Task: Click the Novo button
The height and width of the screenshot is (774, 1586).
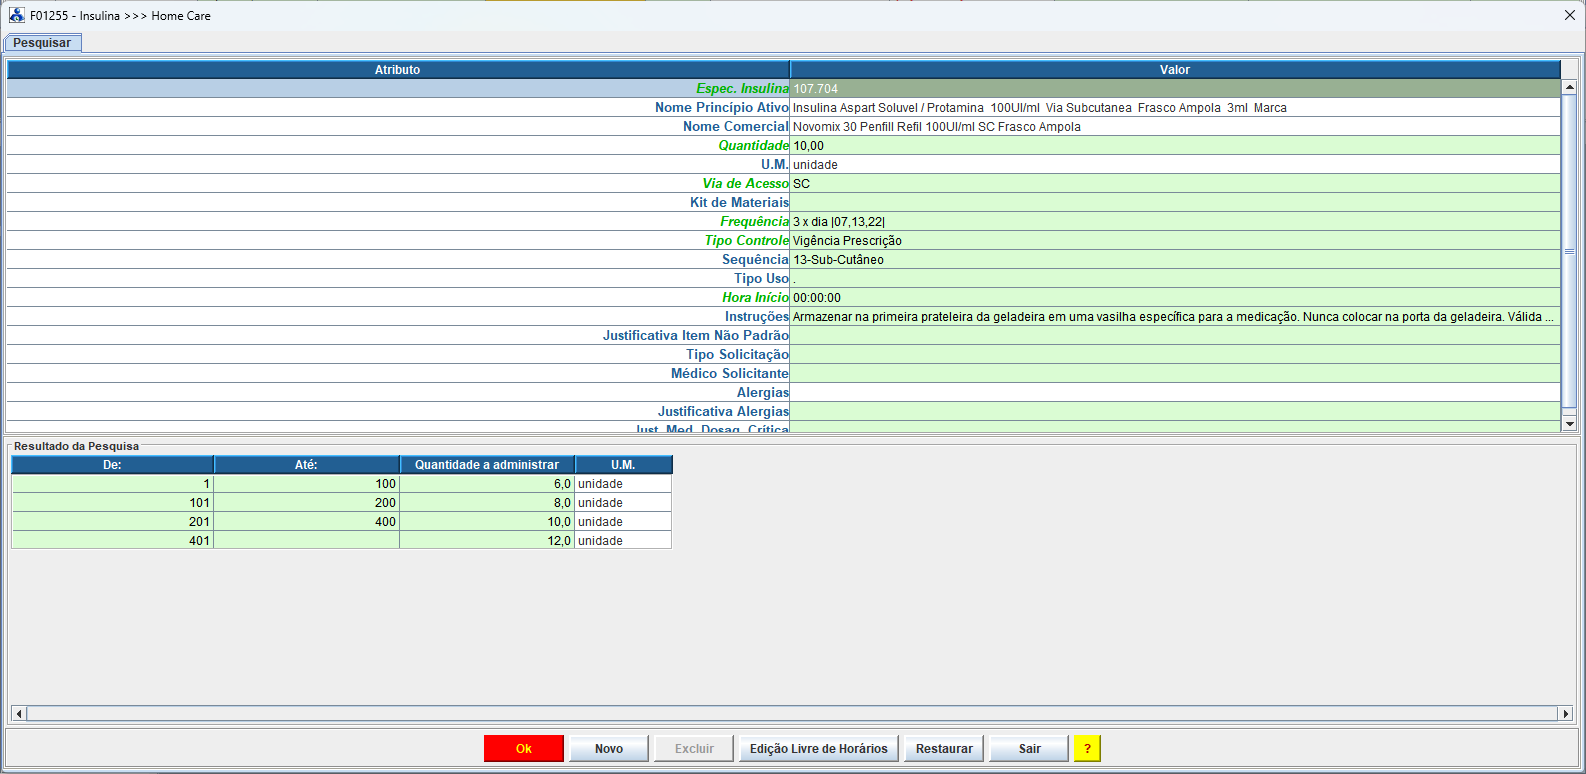Action: (608, 749)
